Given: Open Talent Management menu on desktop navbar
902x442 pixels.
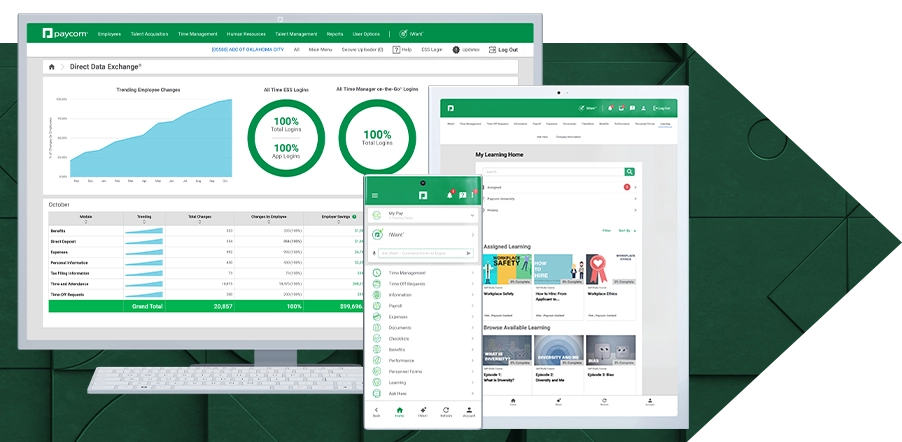Looking at the screenshot, I should [296, 34].
